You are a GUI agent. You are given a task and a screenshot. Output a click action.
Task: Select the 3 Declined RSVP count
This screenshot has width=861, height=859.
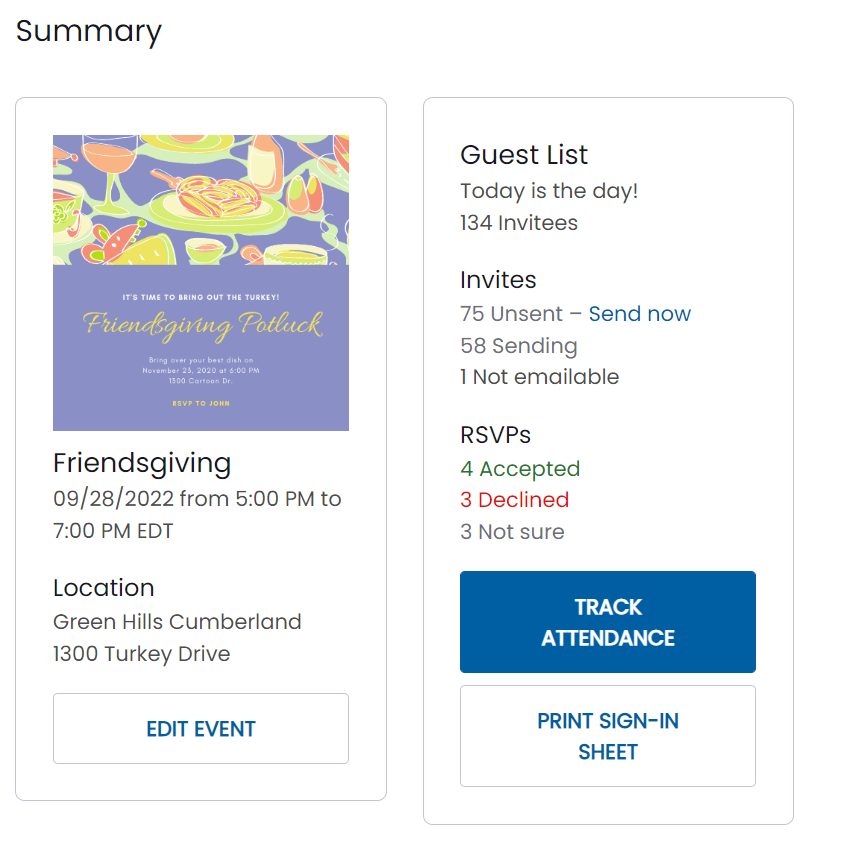515,500
